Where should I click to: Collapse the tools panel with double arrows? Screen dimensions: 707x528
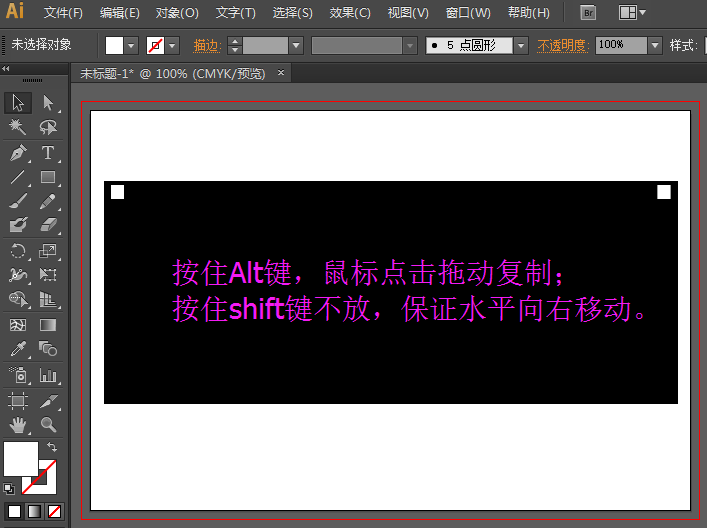click(6, 69)
